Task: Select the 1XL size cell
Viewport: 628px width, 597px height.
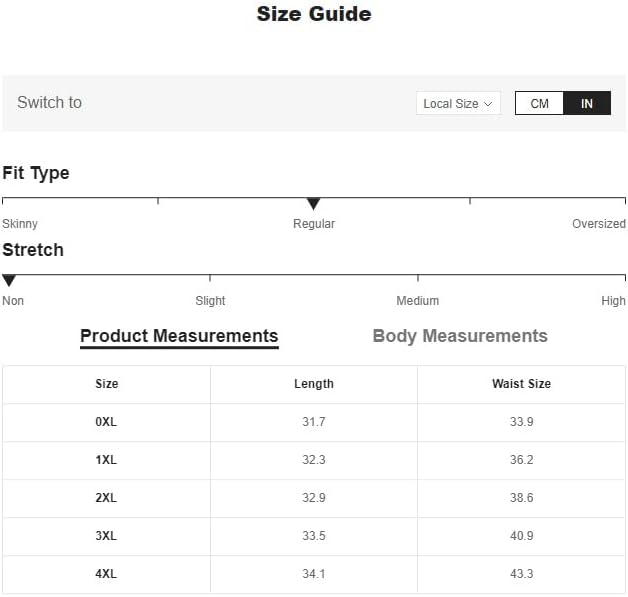Action: (106, 460)
